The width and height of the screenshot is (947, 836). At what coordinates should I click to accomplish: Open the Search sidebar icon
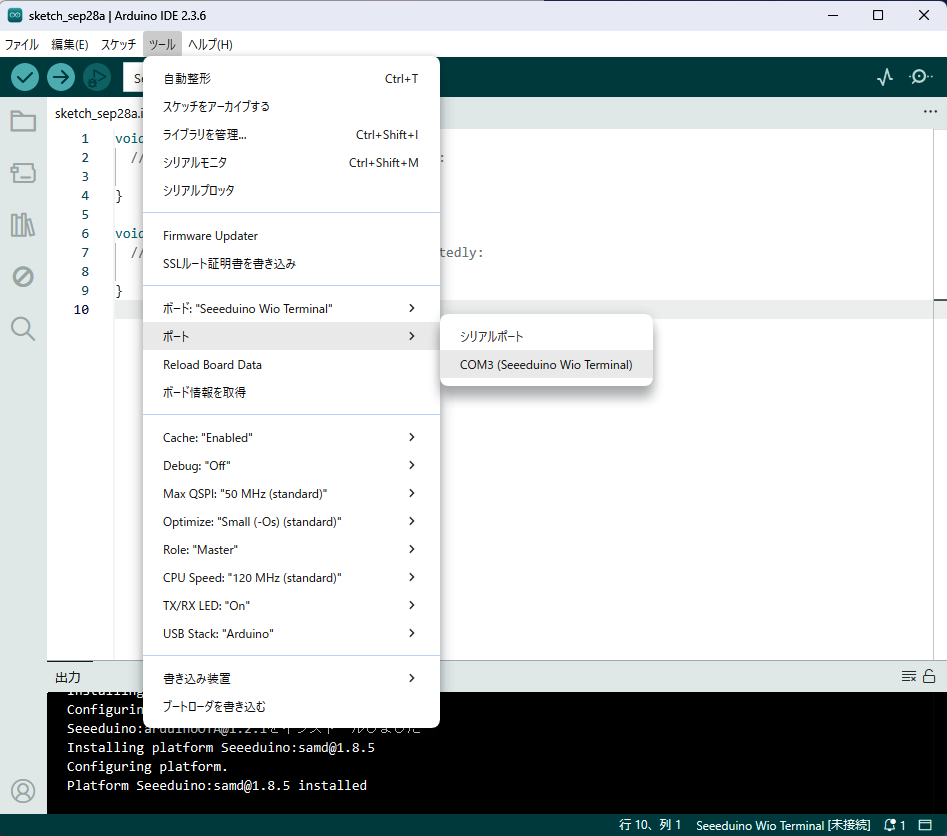(x=23, y=329)
